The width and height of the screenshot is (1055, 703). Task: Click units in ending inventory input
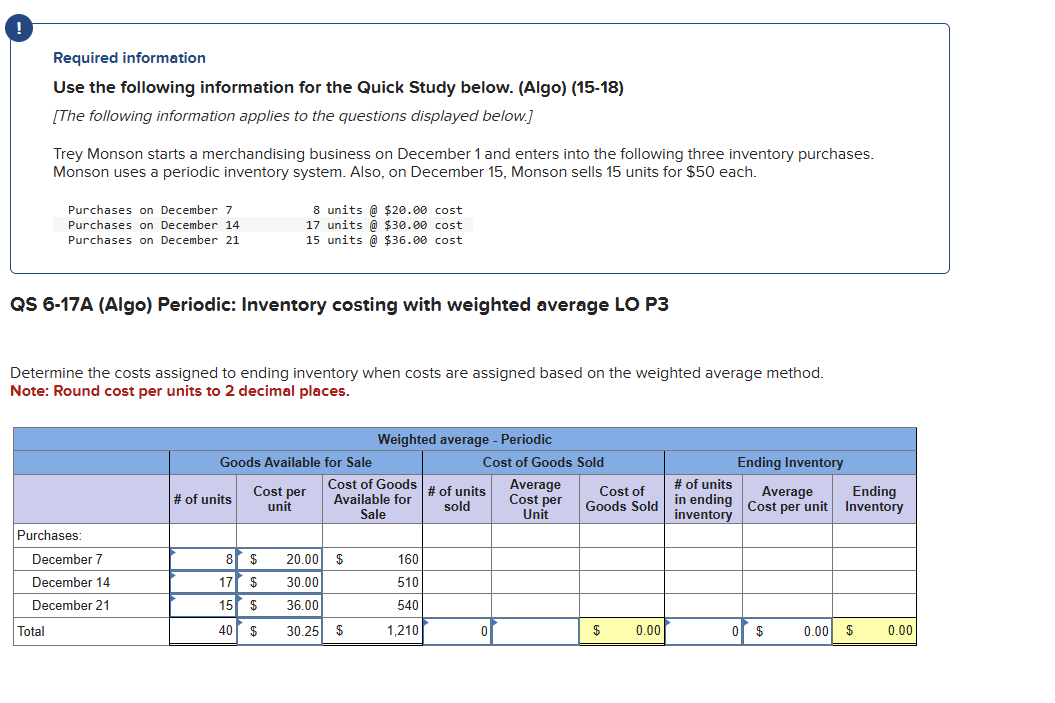[x=703, y=631]
